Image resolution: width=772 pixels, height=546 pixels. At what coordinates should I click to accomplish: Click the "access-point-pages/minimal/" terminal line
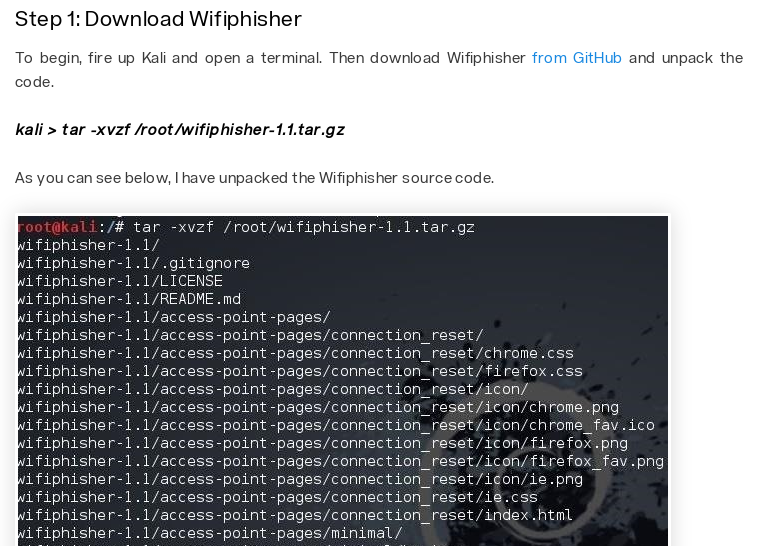pos(210,533)
